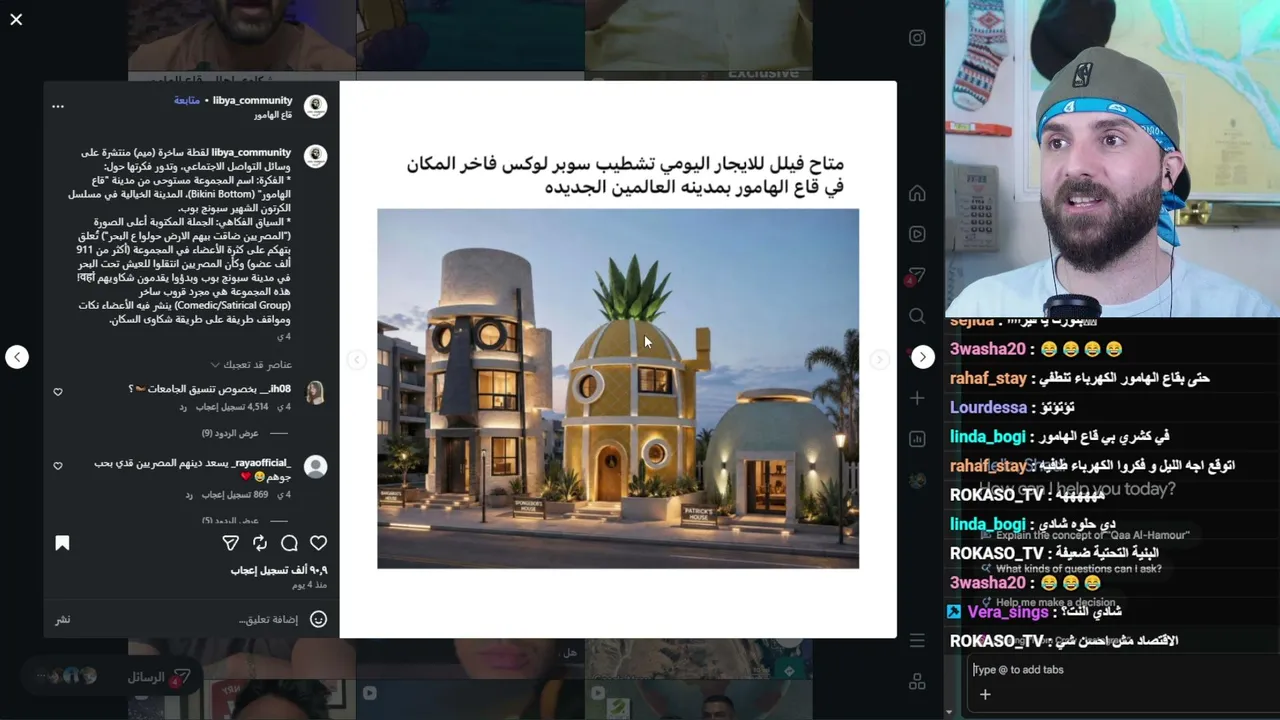Click the 'Type @ to add tabs' field
The width and height of the screenshot is (1280, 720).
1120,670
